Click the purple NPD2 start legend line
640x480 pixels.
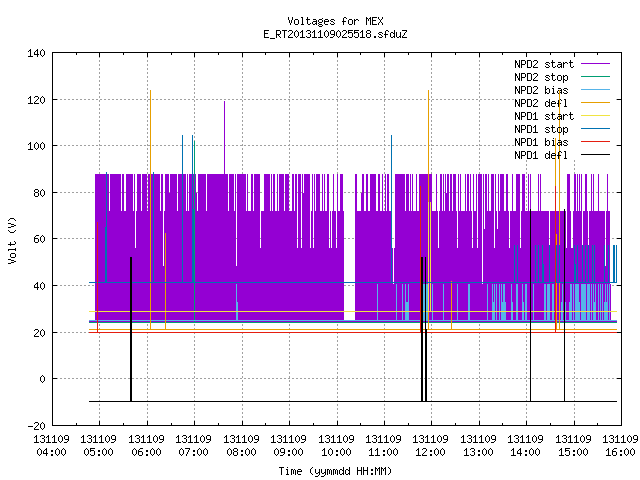point(596,64)
